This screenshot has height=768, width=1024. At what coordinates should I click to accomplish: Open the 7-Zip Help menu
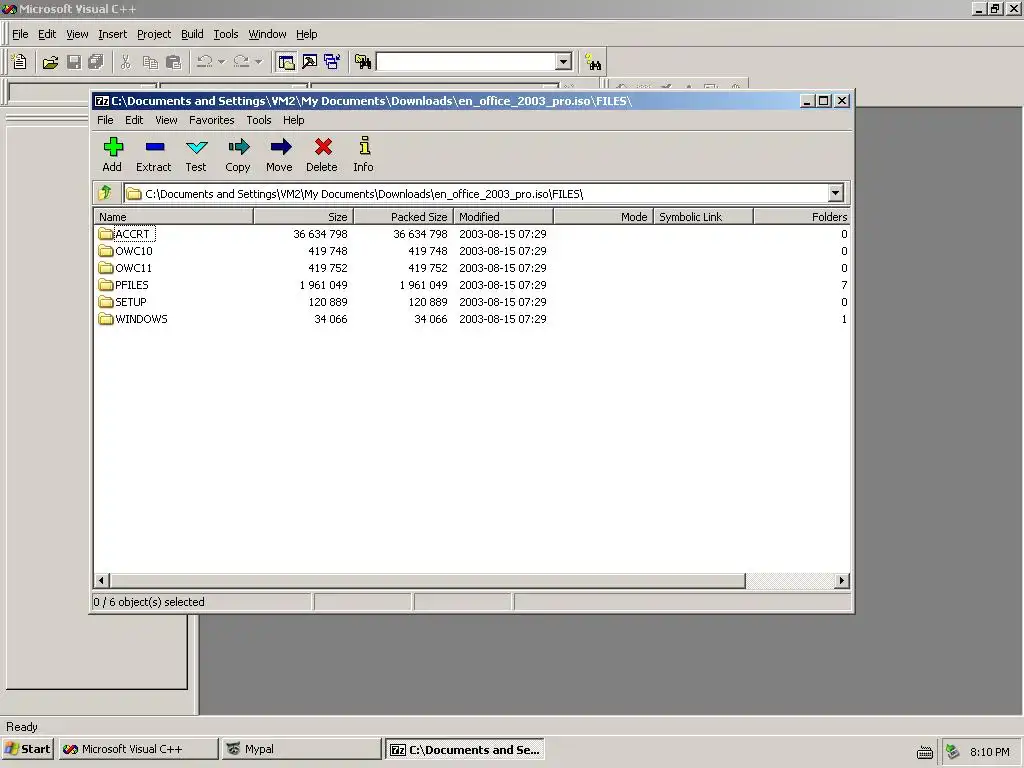point(293,120)
